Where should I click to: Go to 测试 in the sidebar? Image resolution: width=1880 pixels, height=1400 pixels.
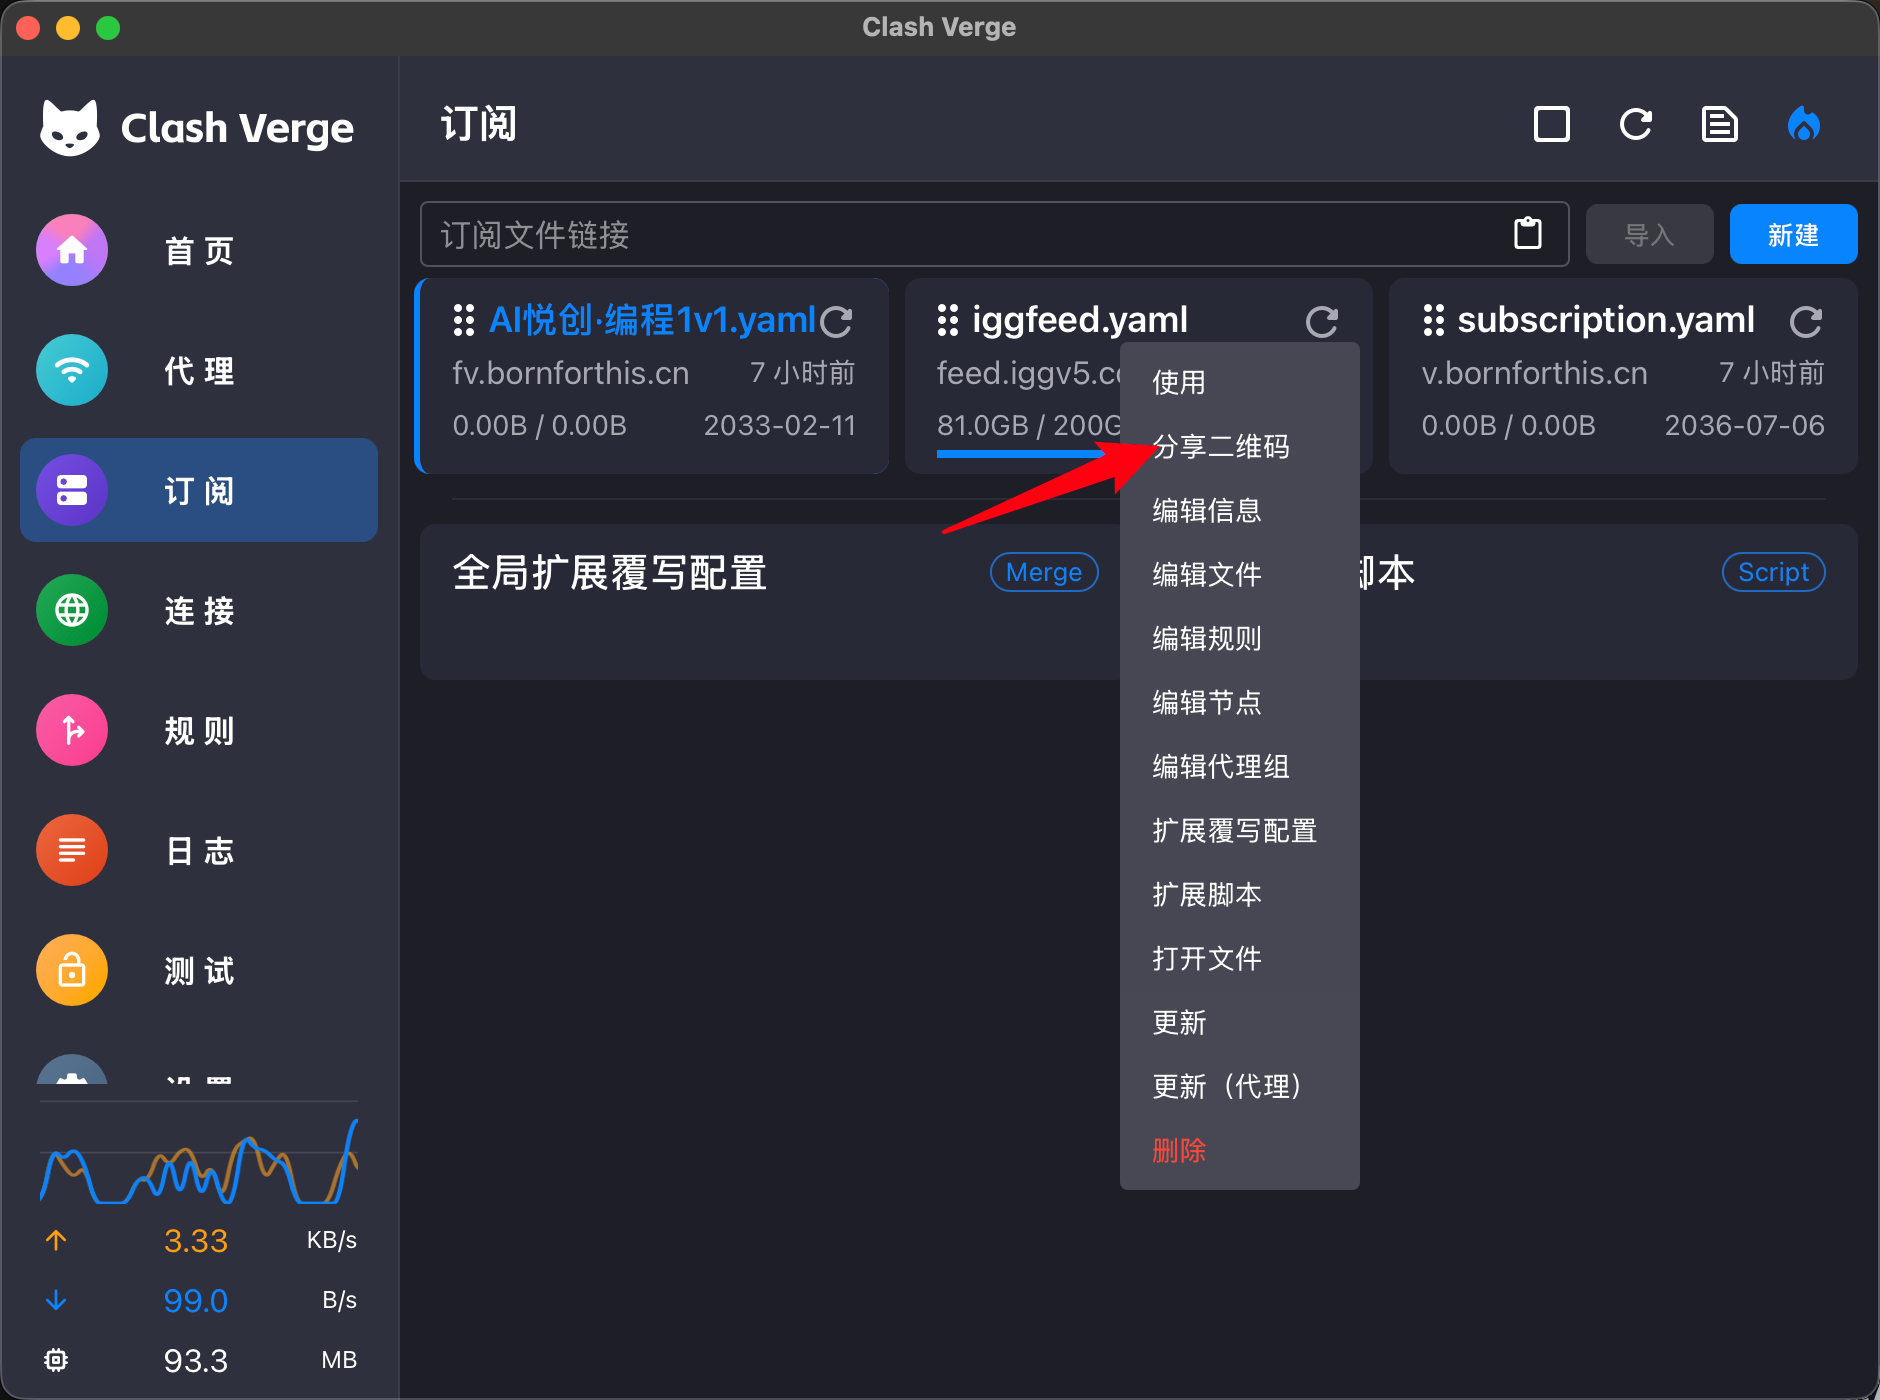[x=199, y=970]
